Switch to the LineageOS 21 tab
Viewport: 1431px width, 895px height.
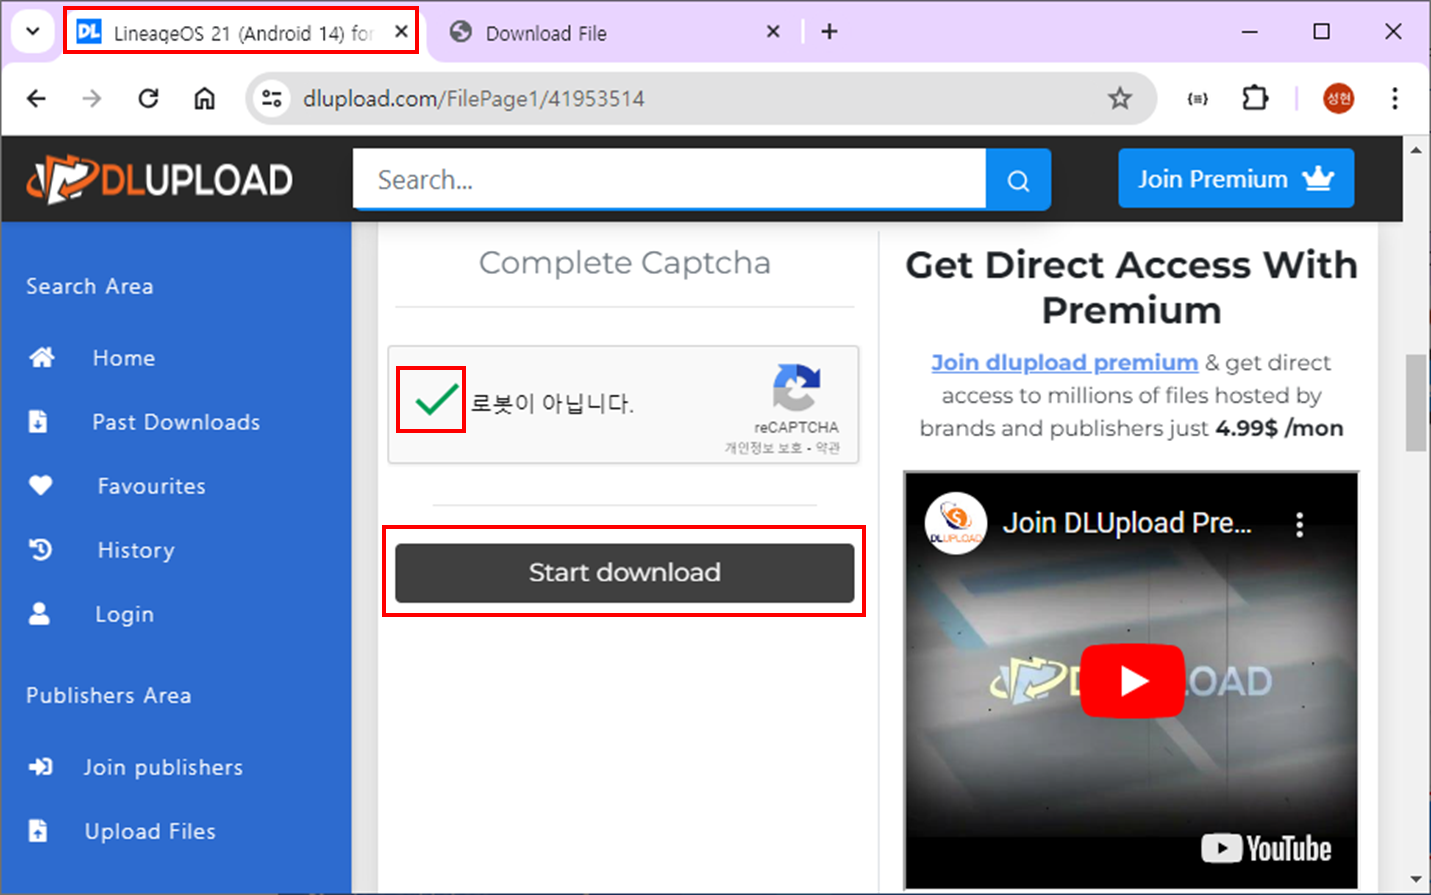tap(241, 32)
